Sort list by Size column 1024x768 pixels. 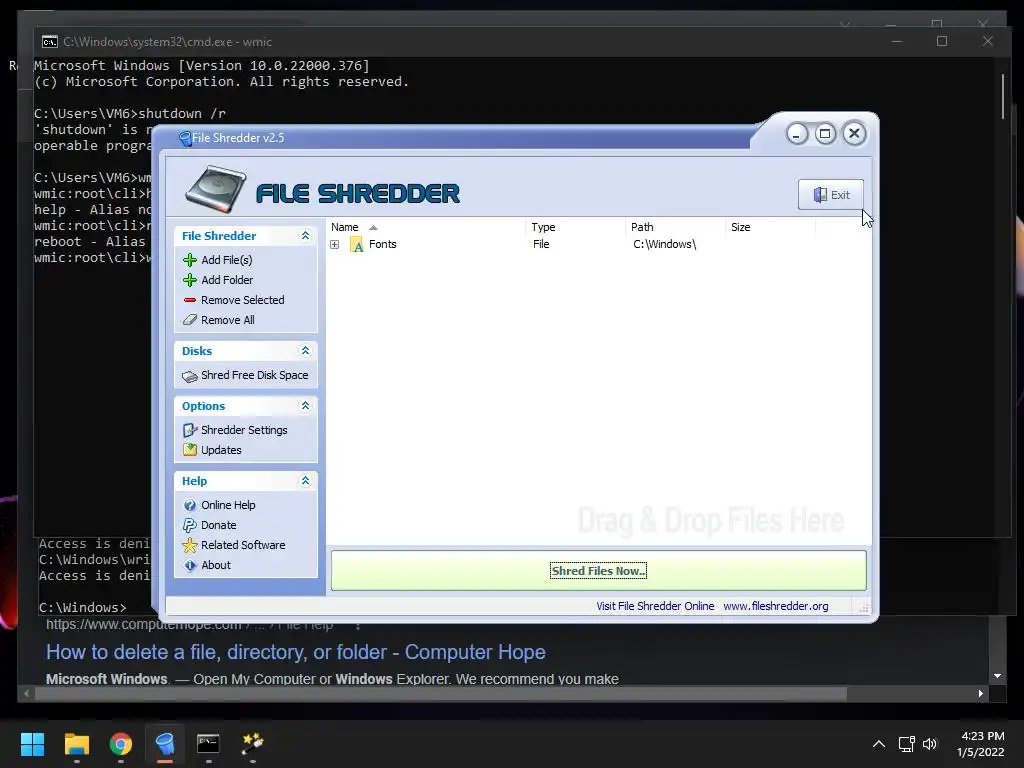(771, 227)
